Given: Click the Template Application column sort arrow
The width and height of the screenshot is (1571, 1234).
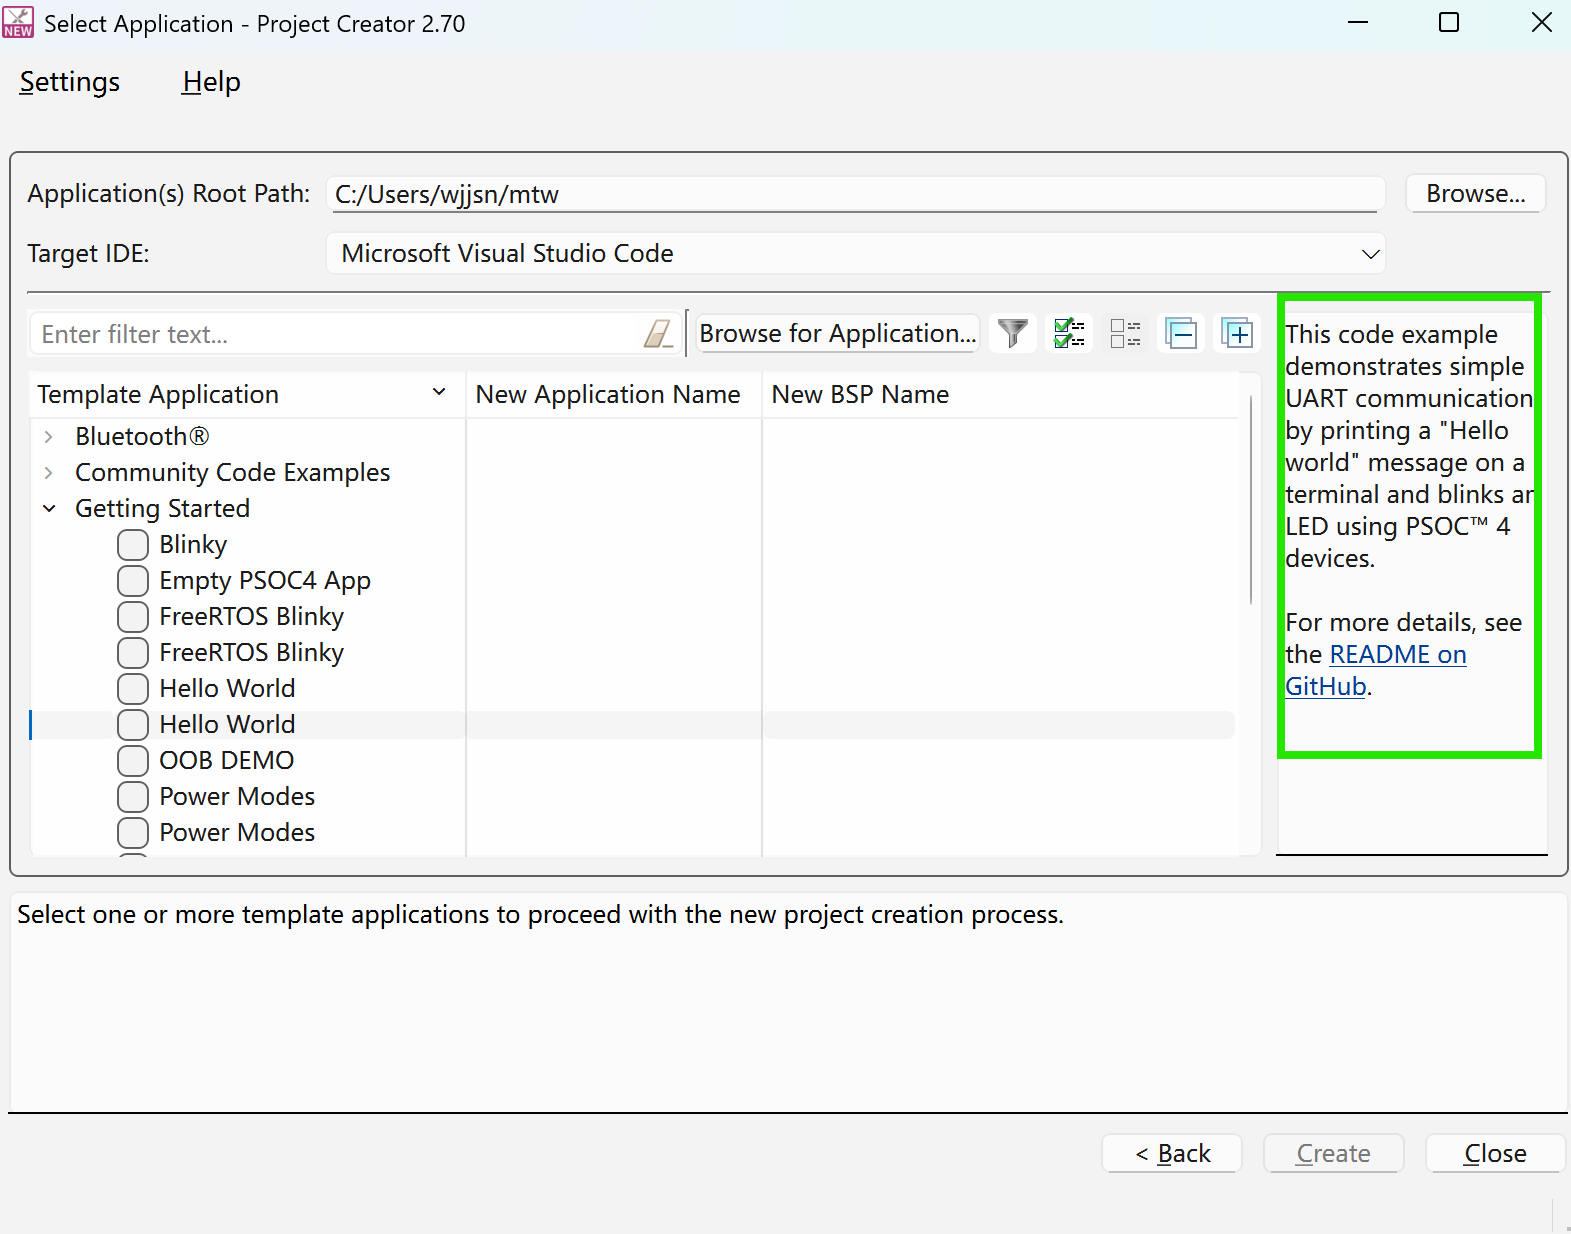Looking at the screenshot, I should pos(439,393).
